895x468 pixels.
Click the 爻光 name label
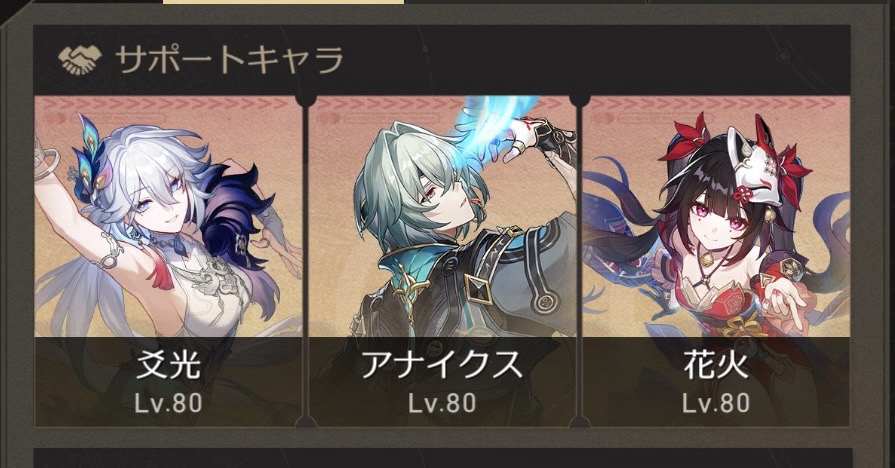click(168, 364)
